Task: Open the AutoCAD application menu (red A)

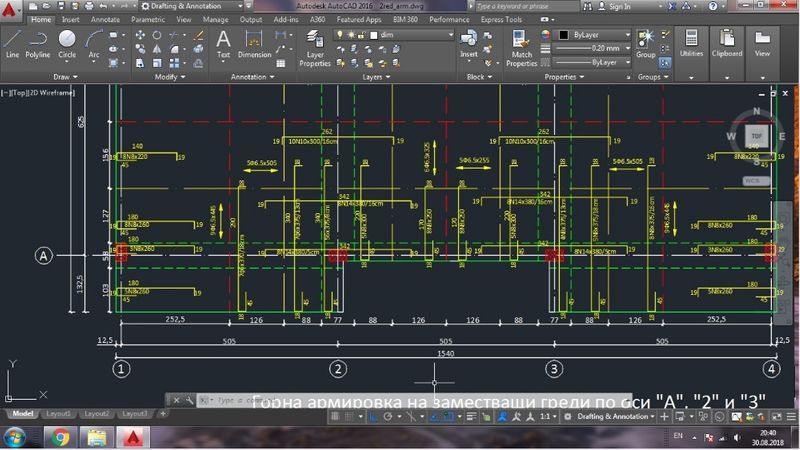Action: tap(9, 10)
